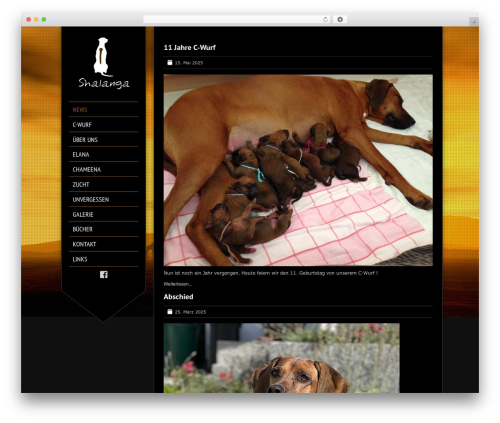Image resolution: width=500 pixels, height=423 pixels.
Task: Click the date text '25. März 2025'
Action: pyautogui.click(x=190, y=312)
